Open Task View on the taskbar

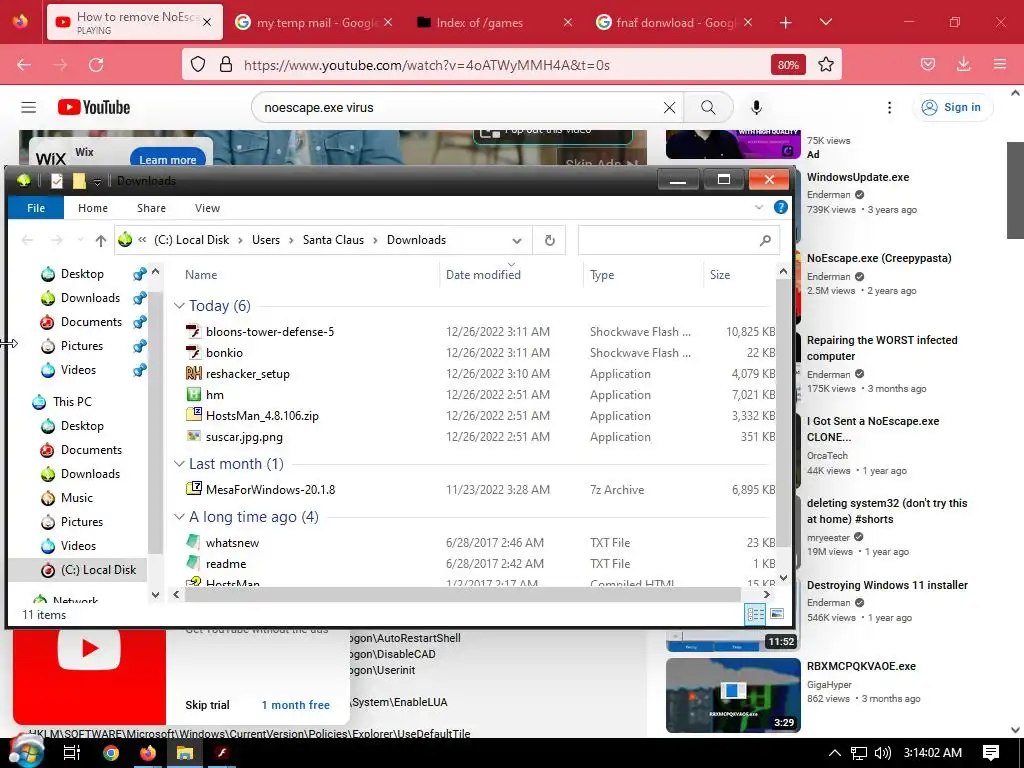[x=71, y=753]
